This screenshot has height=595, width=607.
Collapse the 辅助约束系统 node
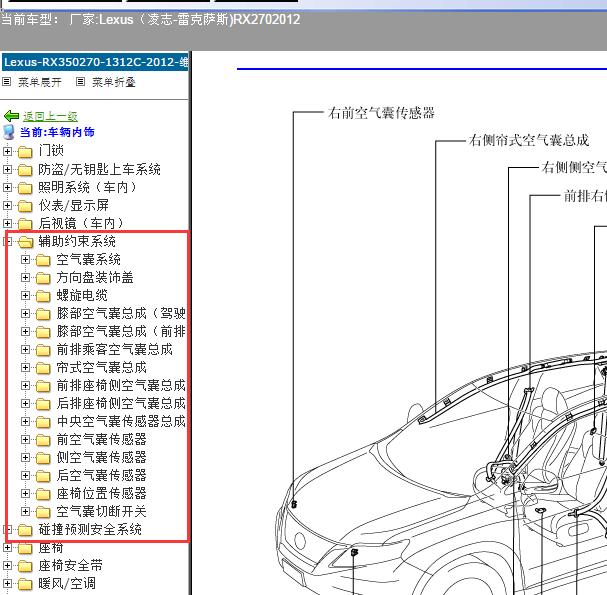click(x=7, y=241)
